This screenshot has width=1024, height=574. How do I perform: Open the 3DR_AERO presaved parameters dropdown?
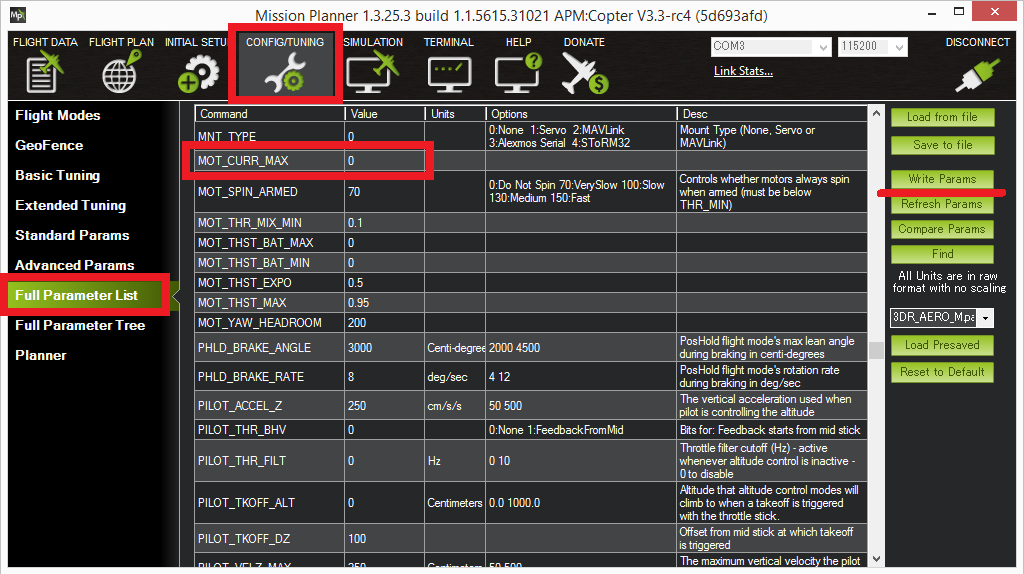986,317
